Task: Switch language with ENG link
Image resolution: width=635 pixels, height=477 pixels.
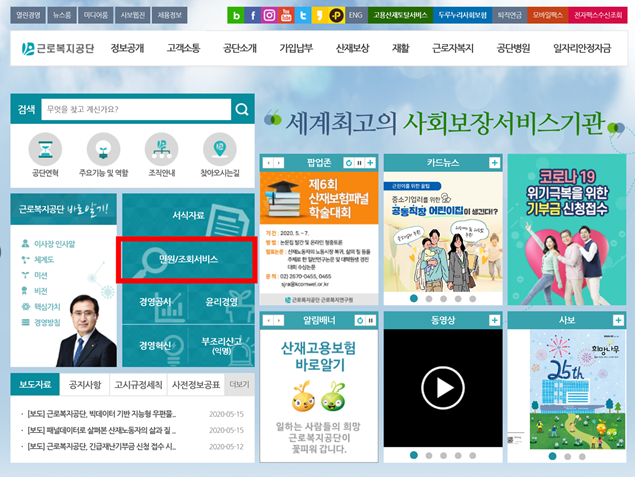Action: coord(356,15)
